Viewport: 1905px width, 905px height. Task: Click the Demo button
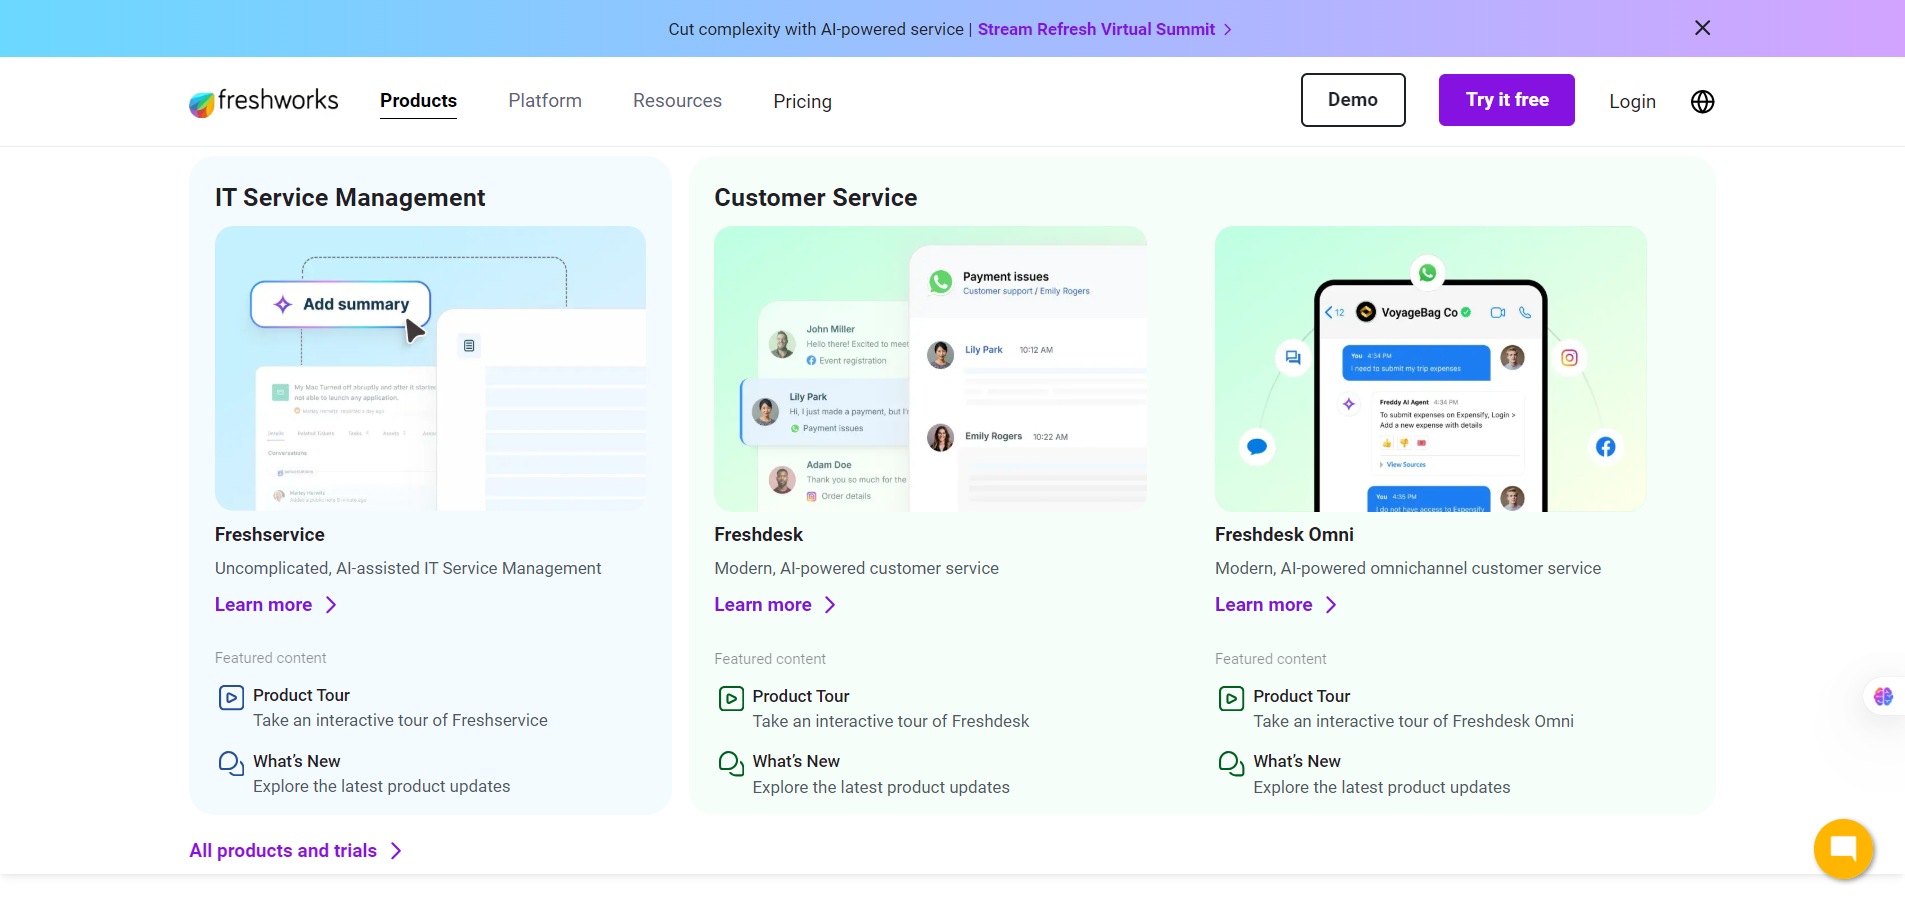coord(1353,100)
